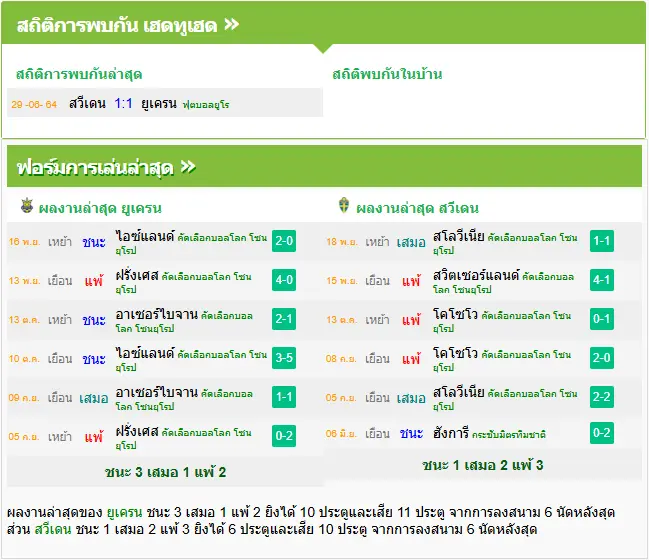Open the 0-2 score badge against Hungary
The height and width of the screenshot is (560, 649).
(601, 433)
